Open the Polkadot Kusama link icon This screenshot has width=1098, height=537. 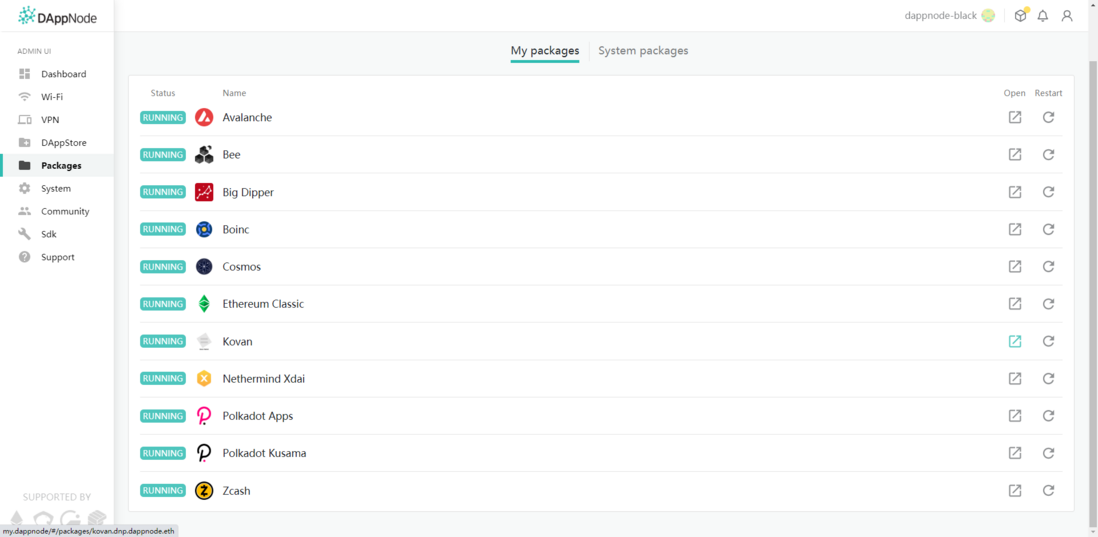tap(1014, 453)
